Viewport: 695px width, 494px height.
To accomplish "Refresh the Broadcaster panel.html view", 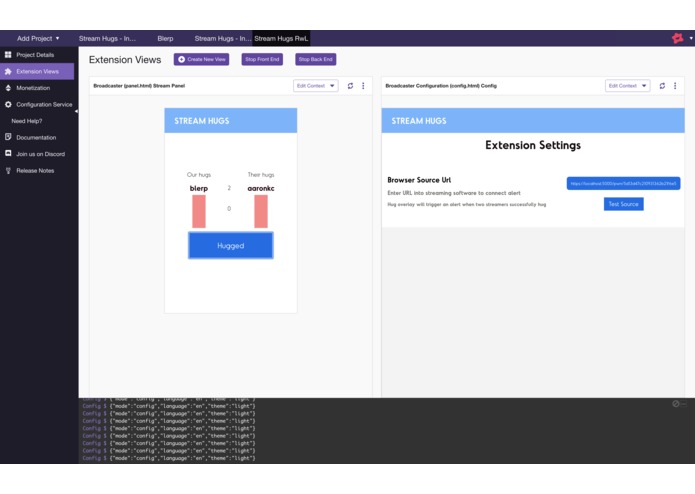I will click(x=350, y=86).
